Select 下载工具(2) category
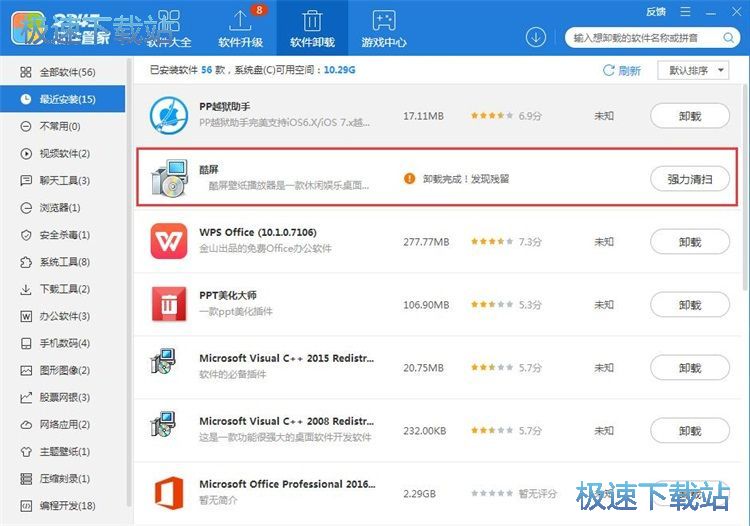This screenshot has height=526, width=750. 63,289
